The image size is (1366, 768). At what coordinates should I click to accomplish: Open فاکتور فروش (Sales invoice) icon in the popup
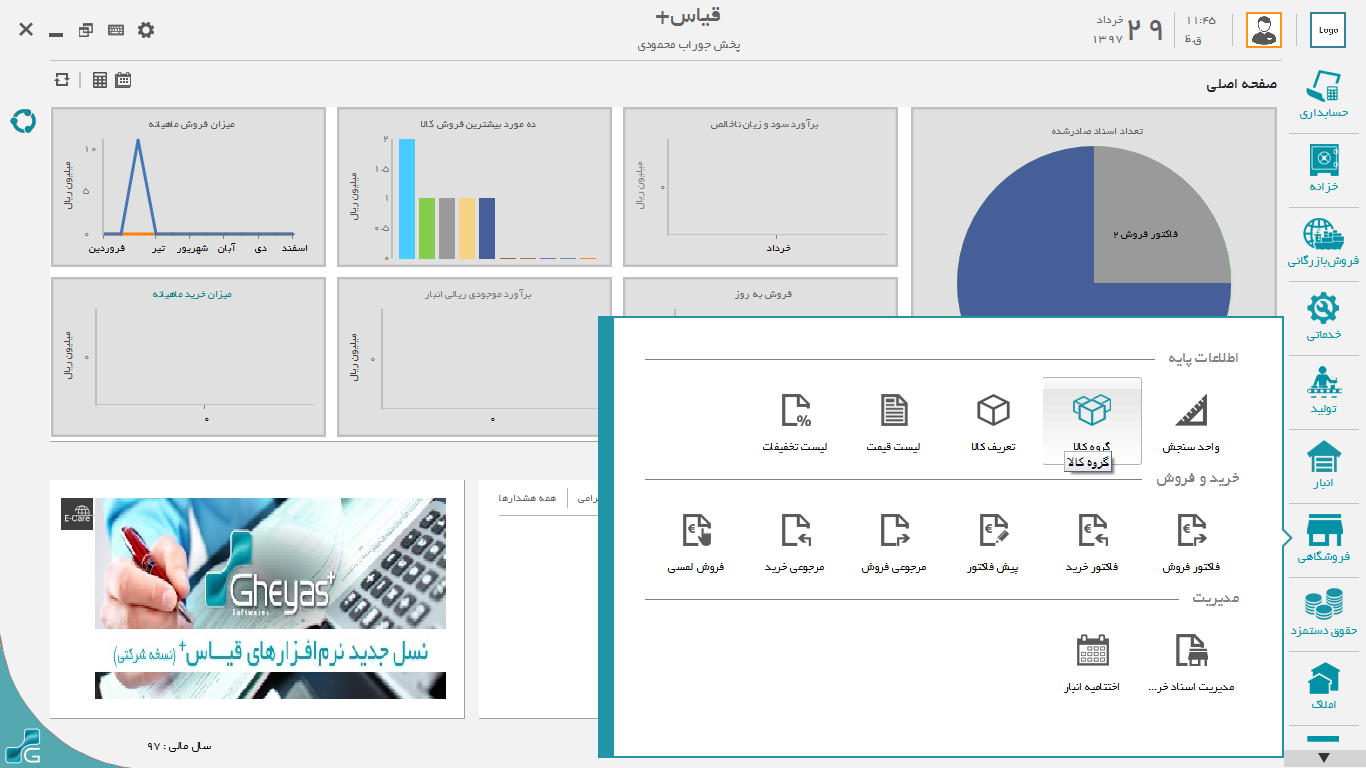pyautogui.click(x=1191, y=542)
